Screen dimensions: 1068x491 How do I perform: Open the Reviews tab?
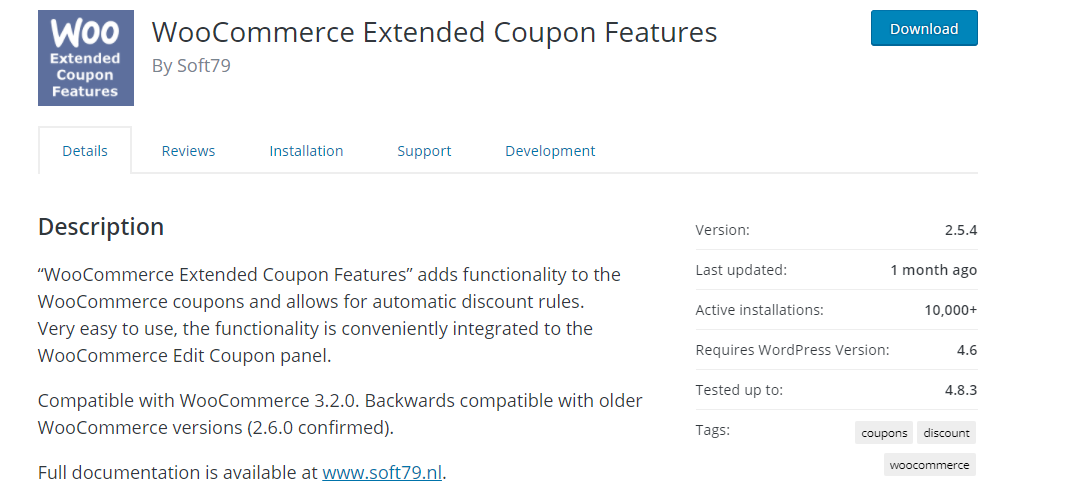(x=188, y=151)
